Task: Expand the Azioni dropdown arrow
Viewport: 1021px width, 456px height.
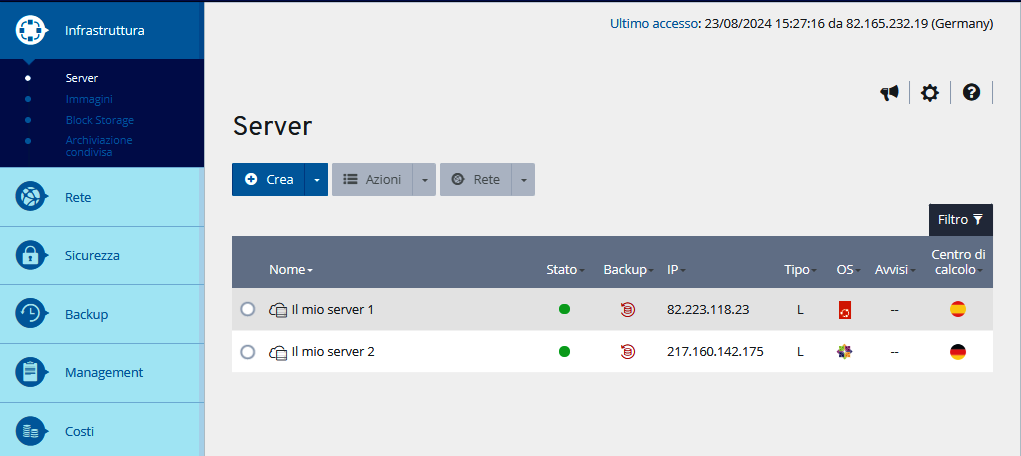Action: (x=424, y=180)
